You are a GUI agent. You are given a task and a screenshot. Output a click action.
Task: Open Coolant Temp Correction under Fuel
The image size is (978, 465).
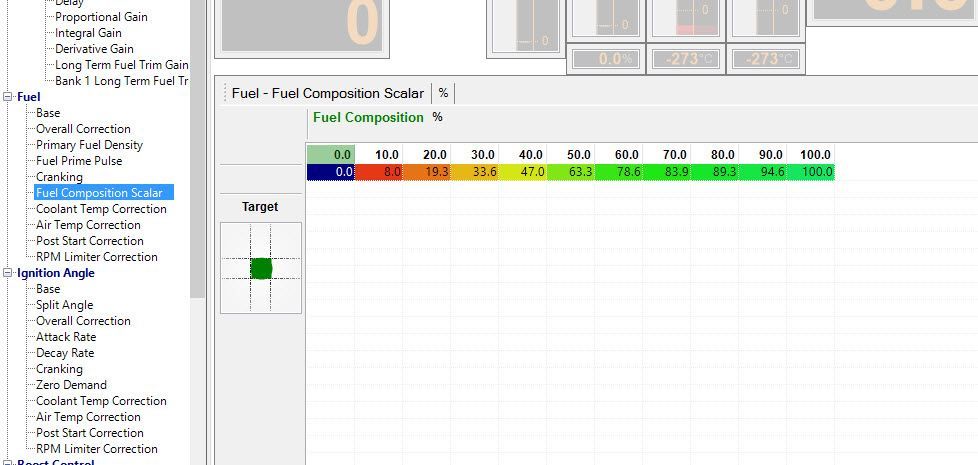(101, 209)
